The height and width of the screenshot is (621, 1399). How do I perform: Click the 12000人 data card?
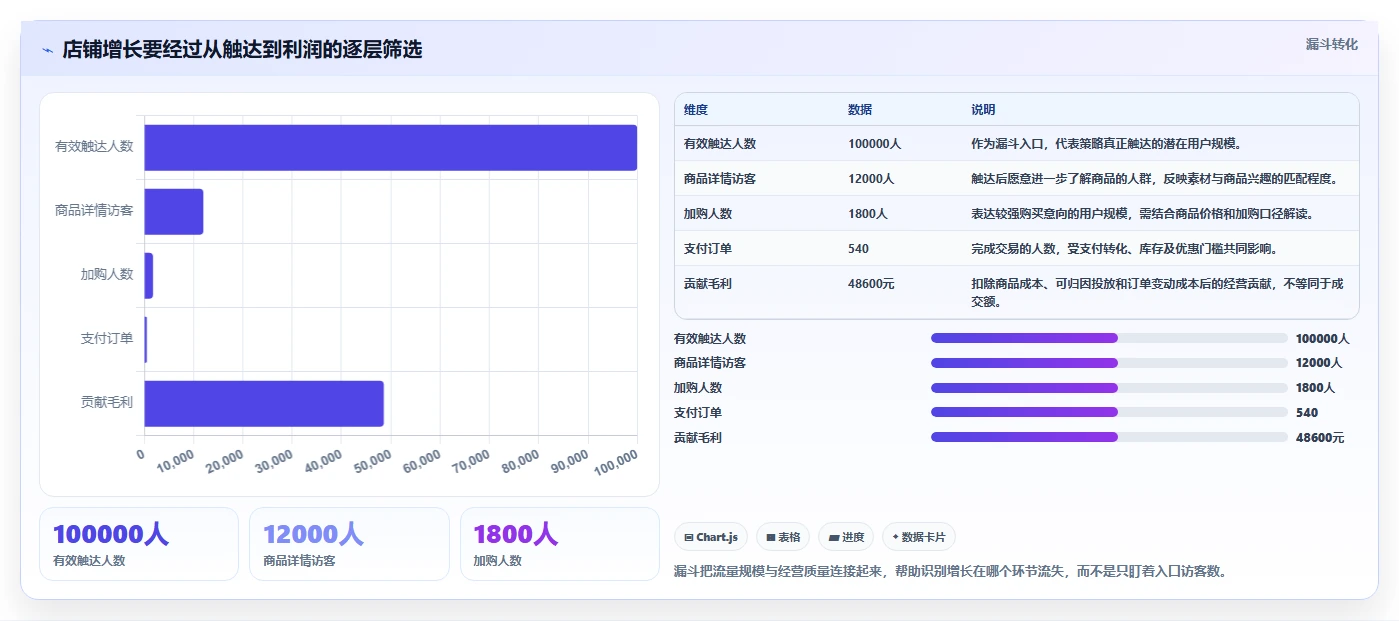[x=349, y=544]
